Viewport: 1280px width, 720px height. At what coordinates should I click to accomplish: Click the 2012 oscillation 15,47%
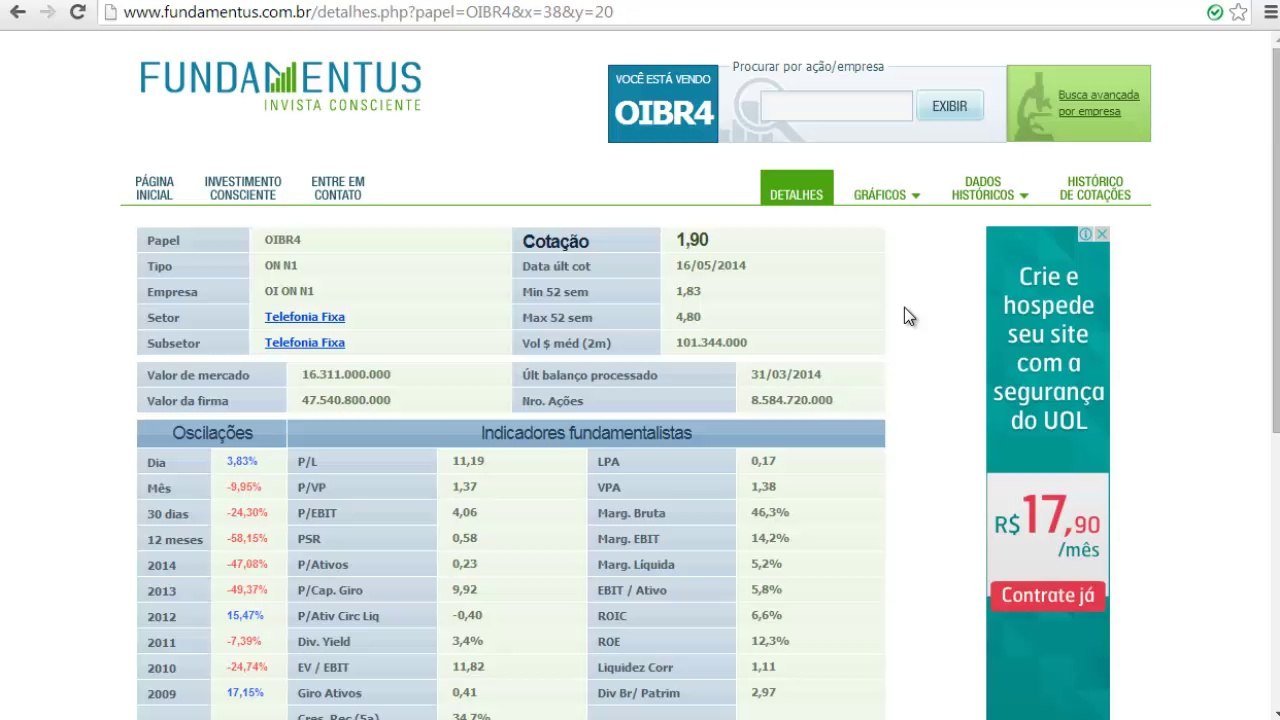pos(243,616)
